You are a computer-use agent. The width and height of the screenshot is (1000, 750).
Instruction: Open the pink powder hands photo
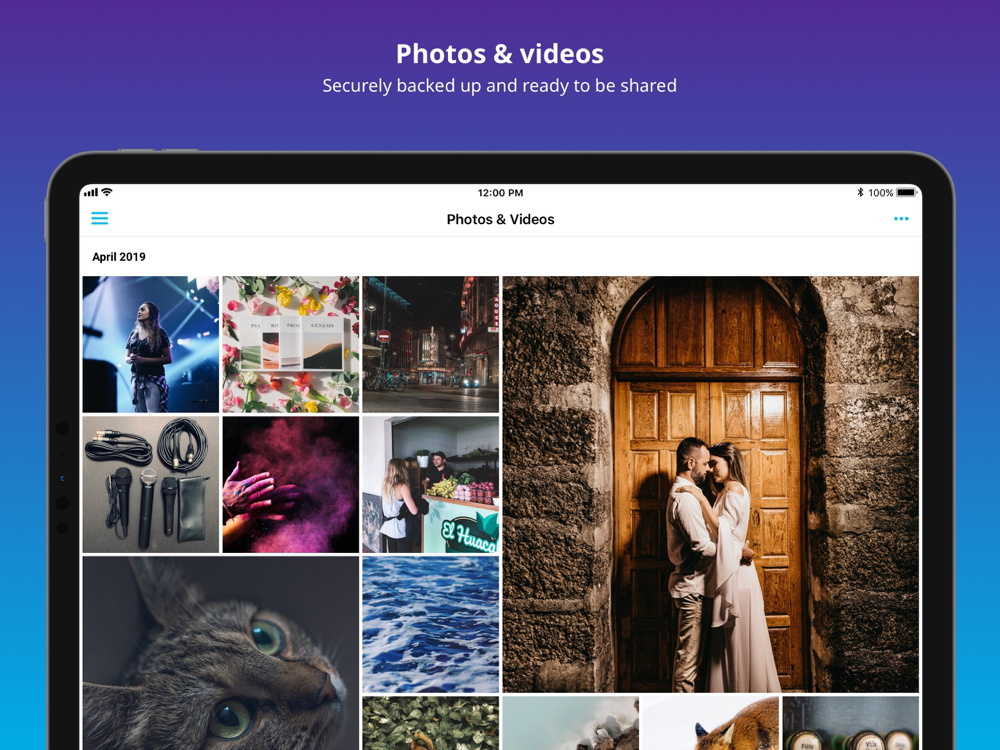pos(291,485)
